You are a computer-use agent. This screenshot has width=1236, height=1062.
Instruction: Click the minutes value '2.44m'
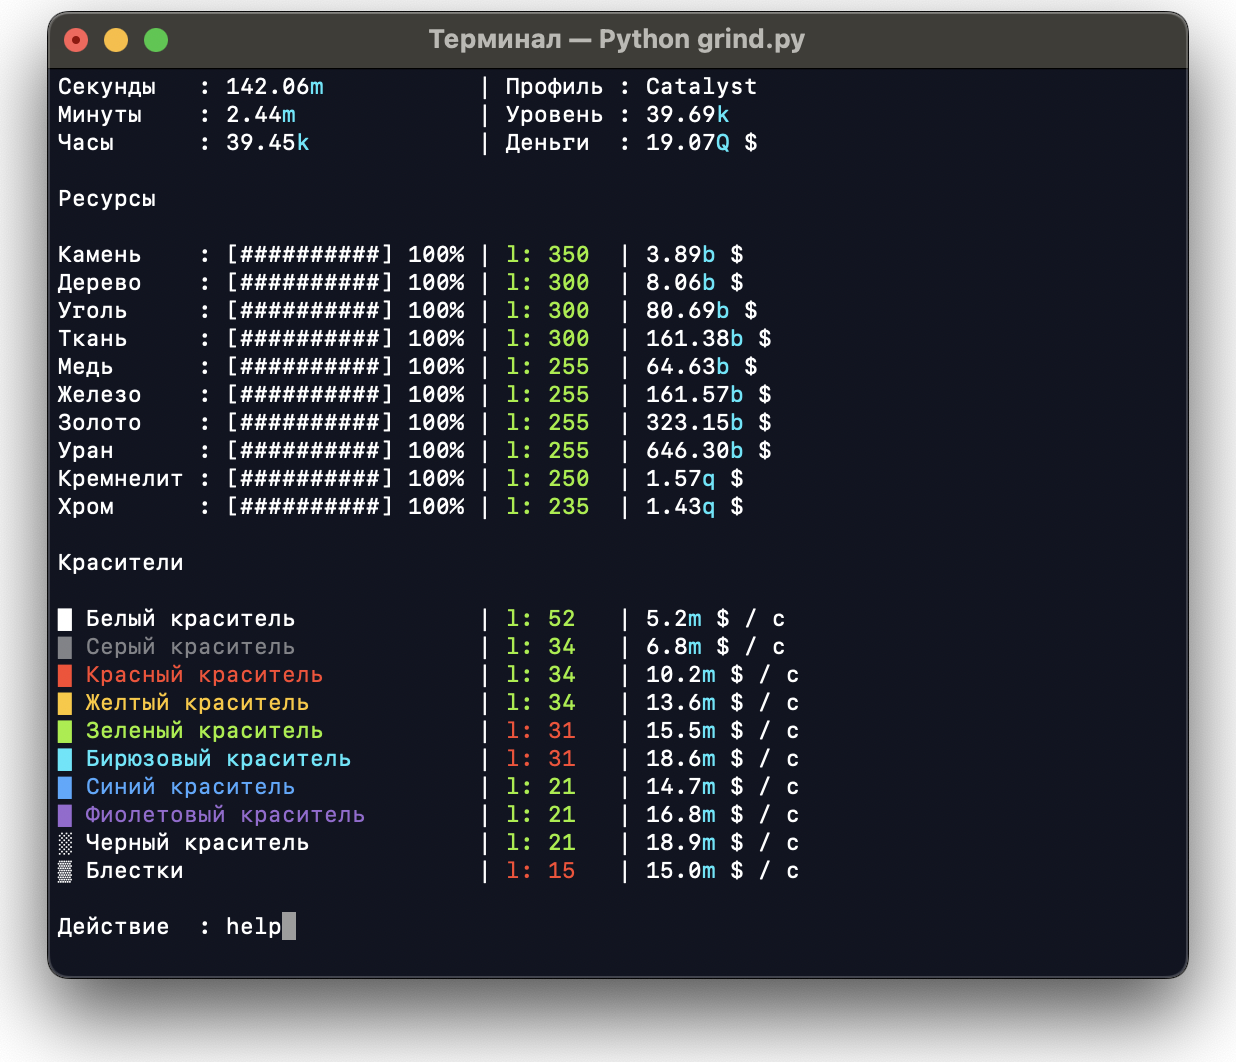(261, 115)
